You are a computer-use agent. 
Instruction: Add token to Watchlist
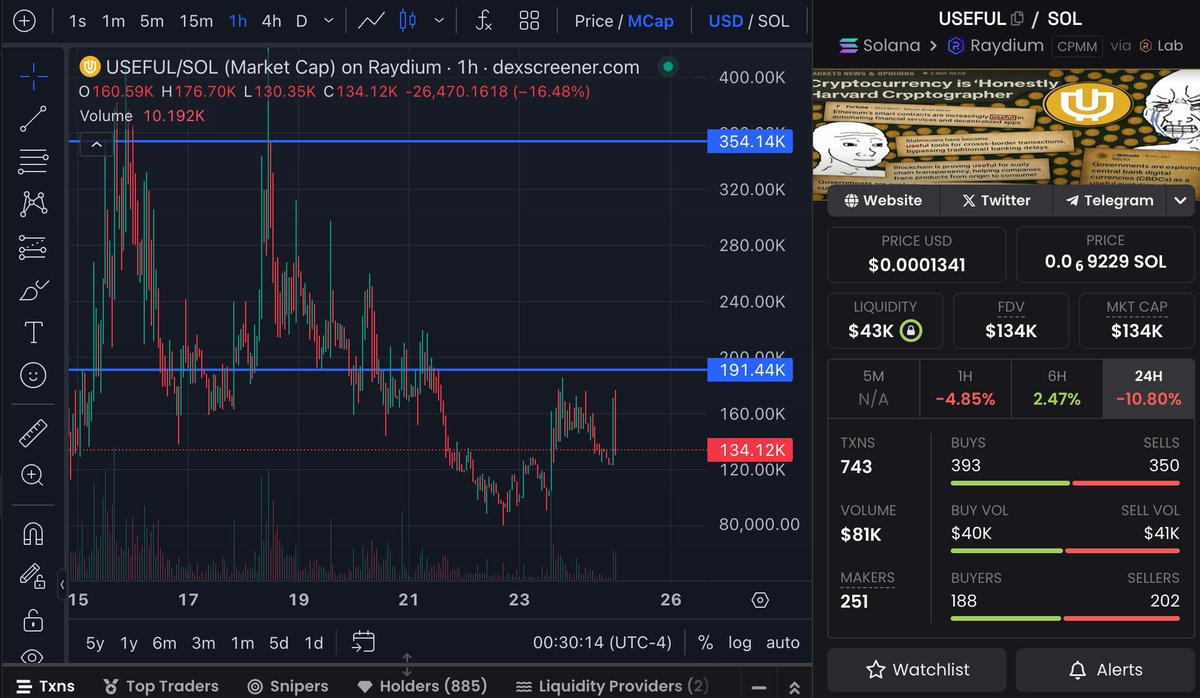click(917, 670)
